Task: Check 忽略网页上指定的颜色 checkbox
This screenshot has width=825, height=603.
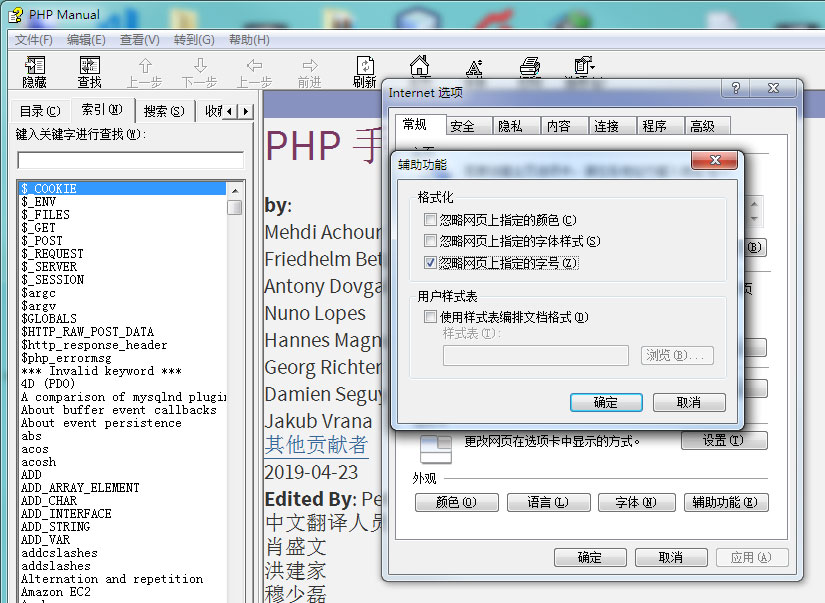Action: coord(430,219)
